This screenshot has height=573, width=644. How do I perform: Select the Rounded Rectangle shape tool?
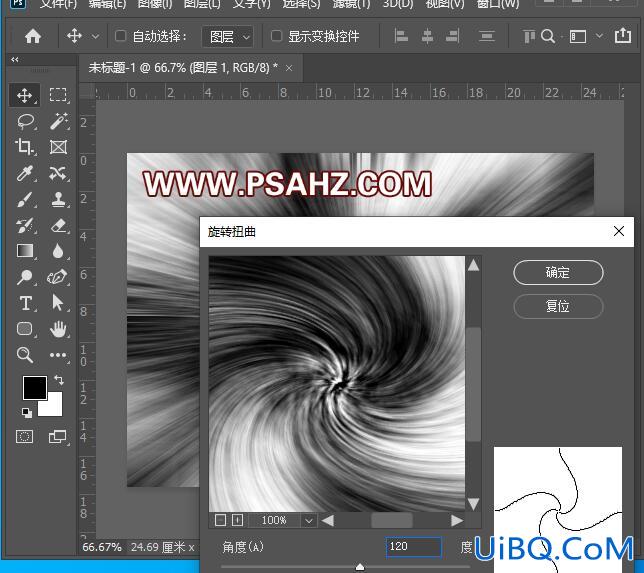[x=25, y=329]
